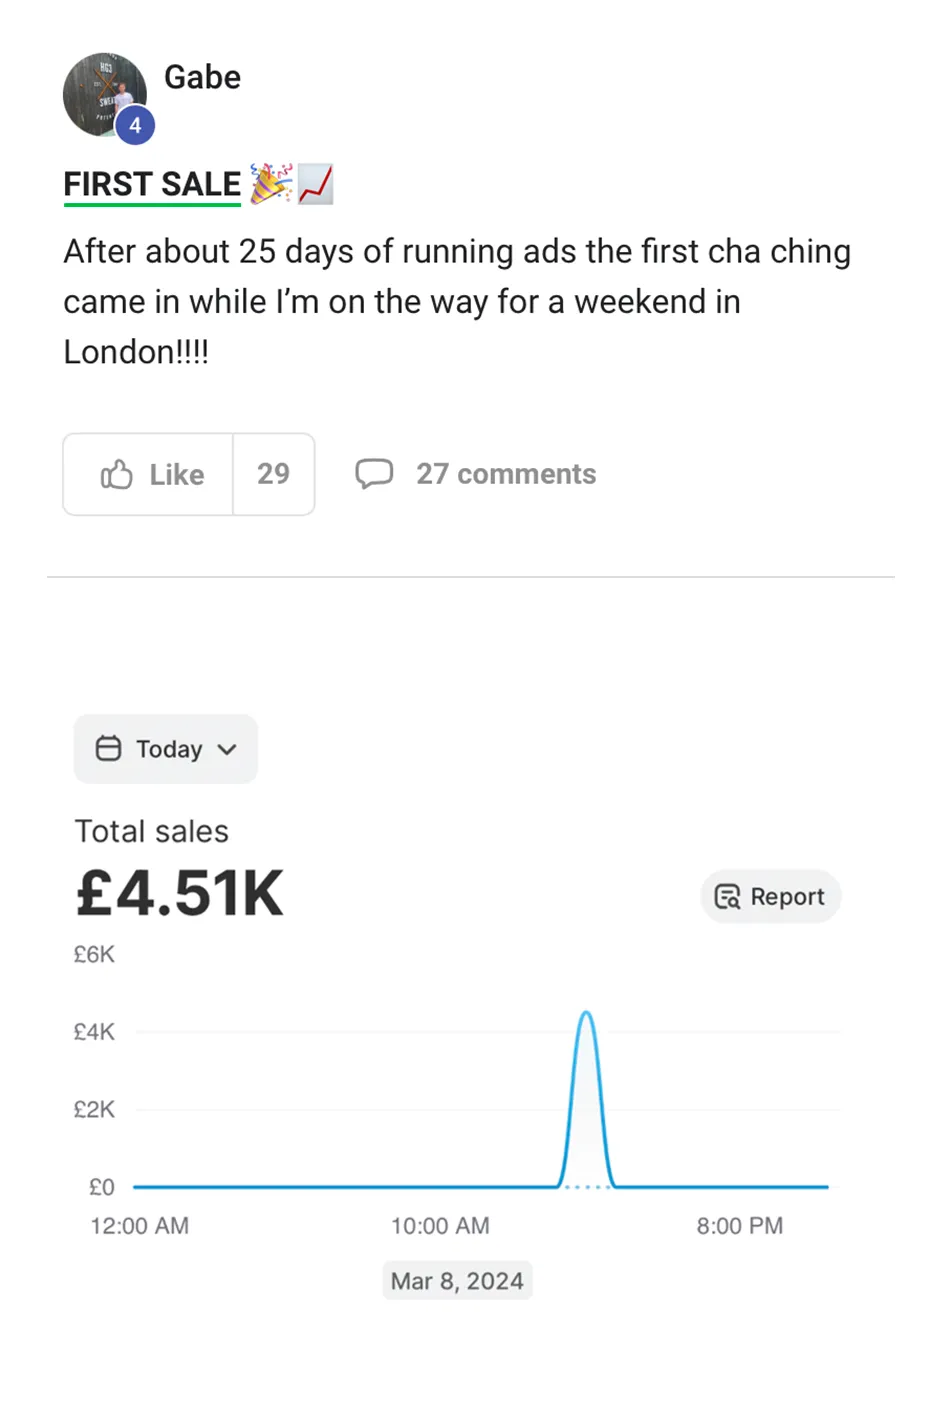Open the sales Report button label
This screenshot has height=1403, width=925.
pos(787,897)
